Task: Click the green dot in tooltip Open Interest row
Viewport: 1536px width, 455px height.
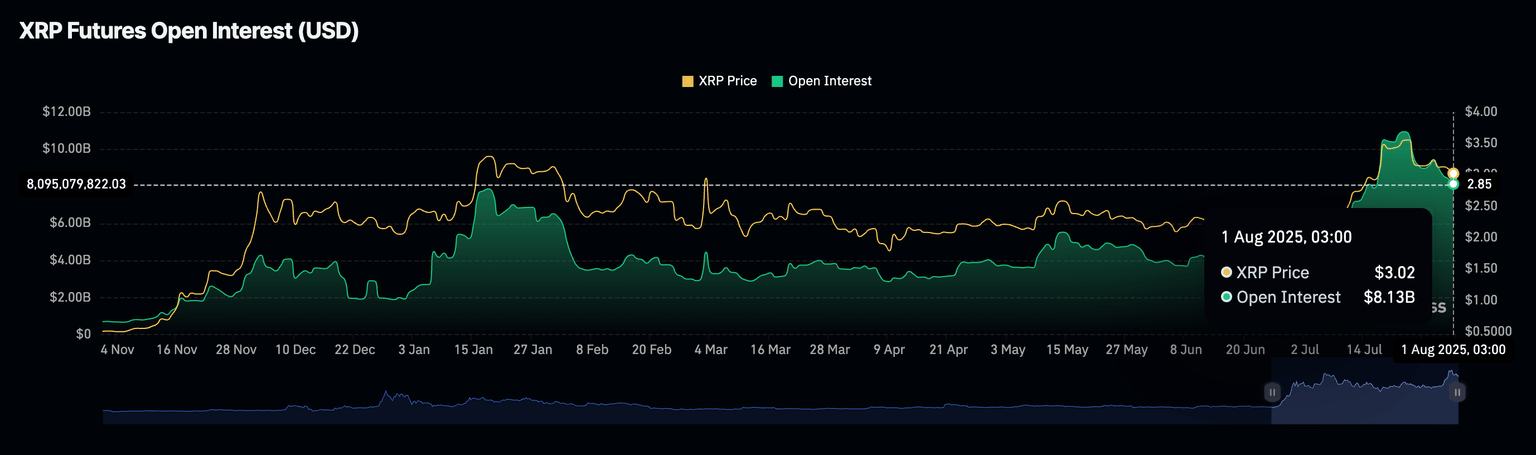Action: click(1226, 297)
